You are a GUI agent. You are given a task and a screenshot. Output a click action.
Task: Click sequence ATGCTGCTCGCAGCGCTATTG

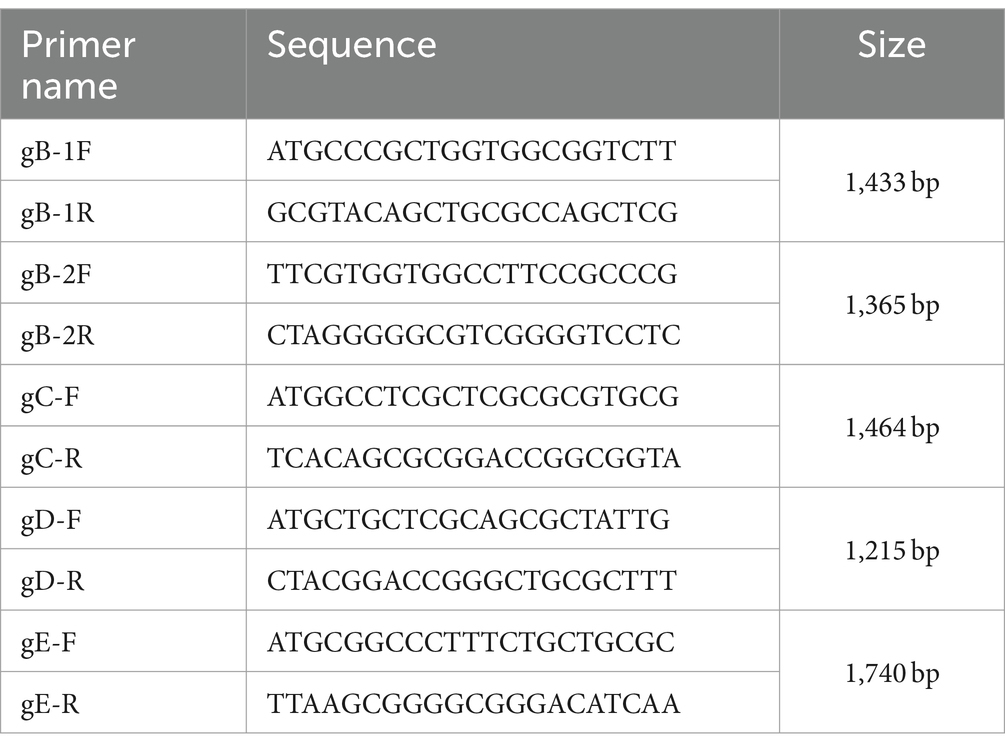pyautogui.click(x=469, y=519)
